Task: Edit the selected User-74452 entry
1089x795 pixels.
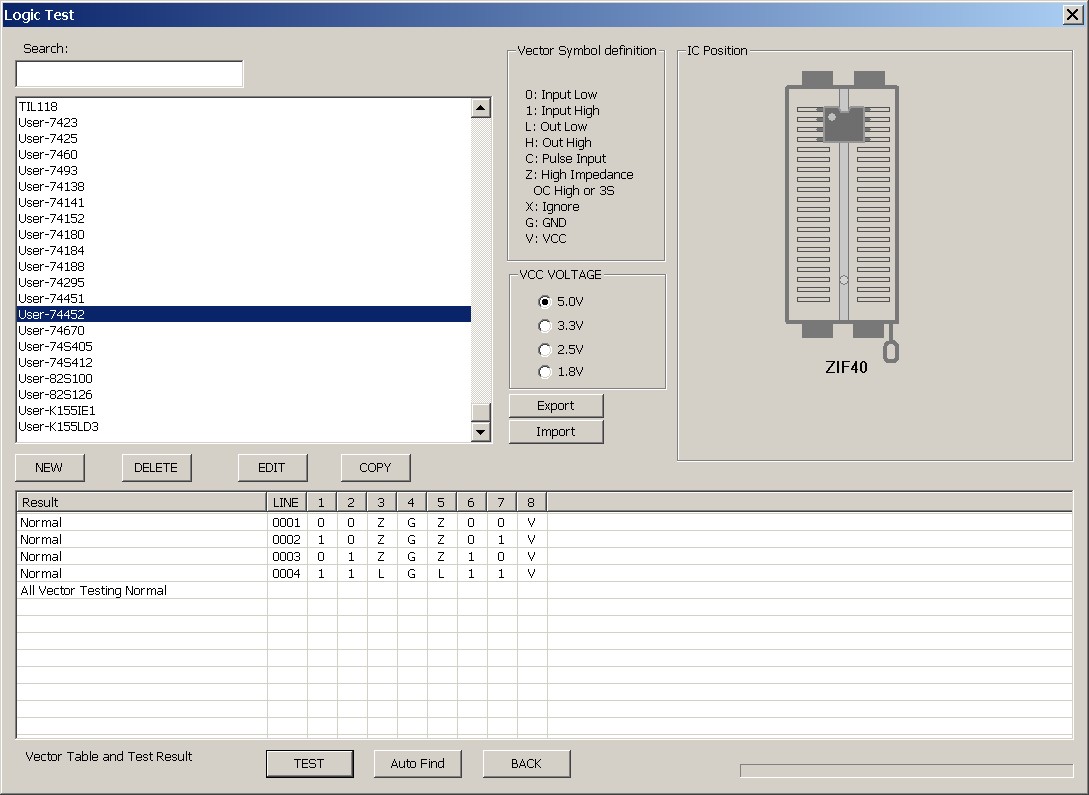Action: [272, 468]
